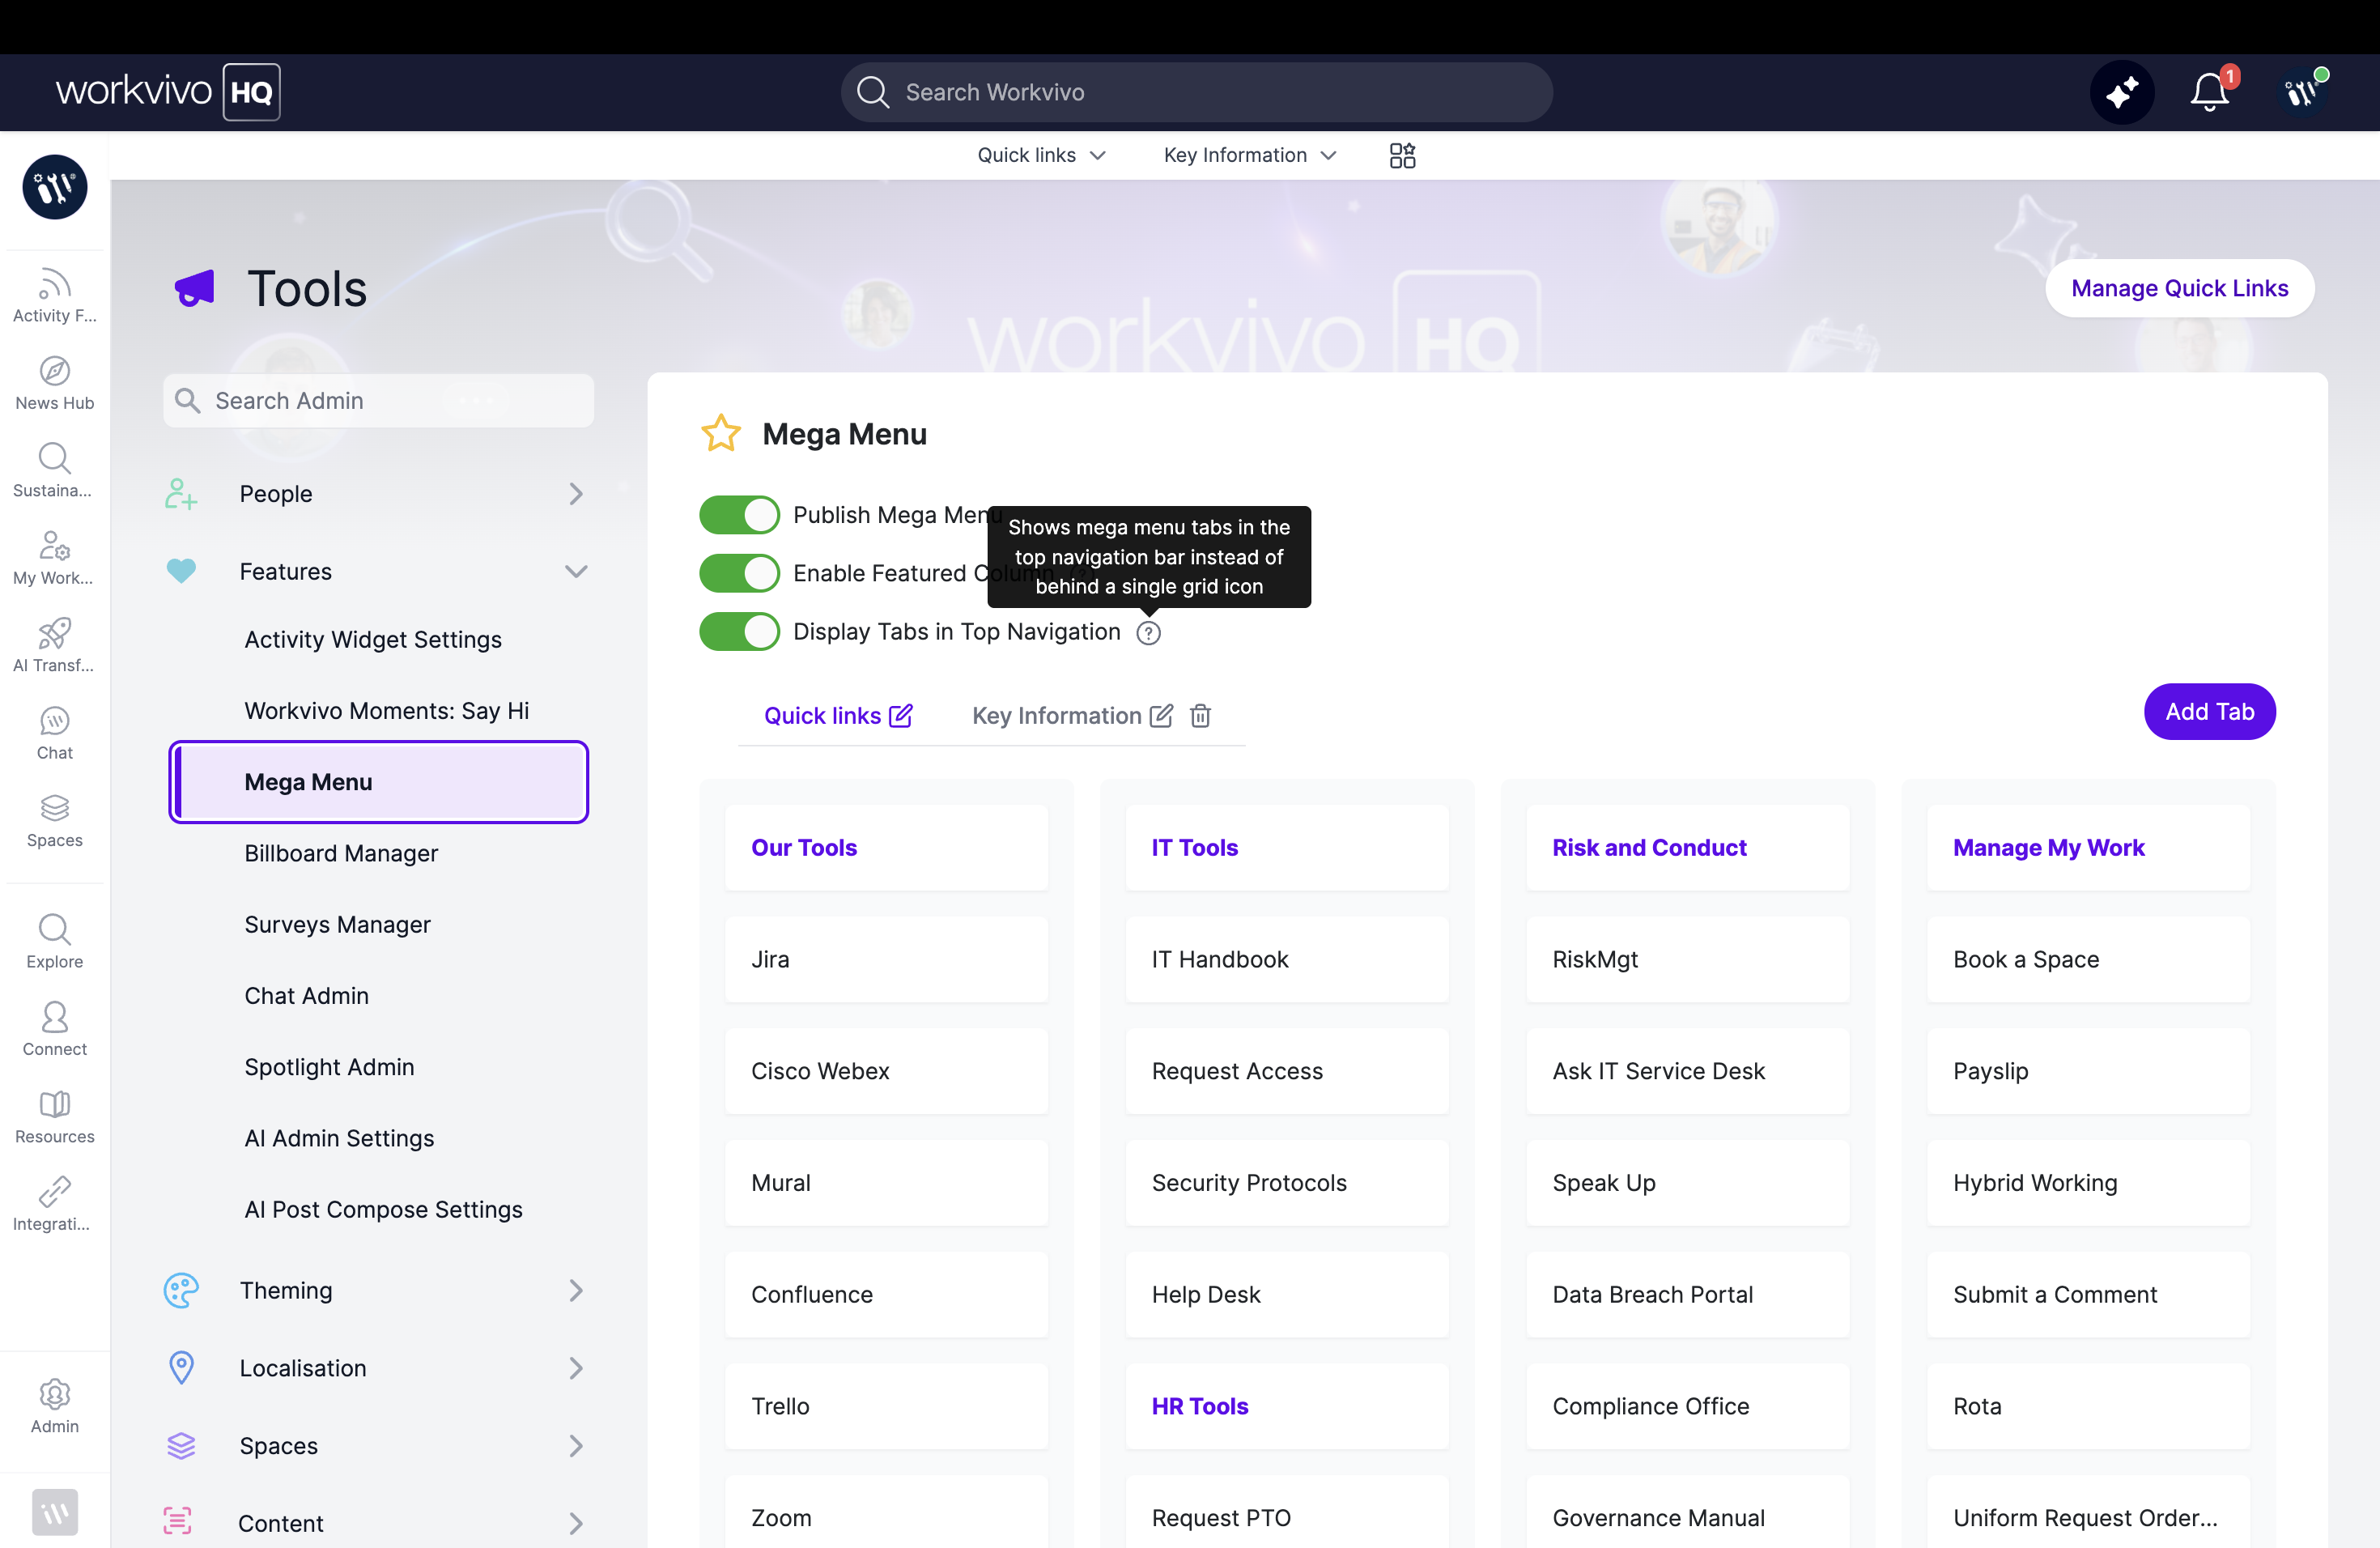Screen dimensions: 2380x1548
Task: Click the grey Workvivo icon at sidebar bottom
Action: click(x=55, y=1512)
